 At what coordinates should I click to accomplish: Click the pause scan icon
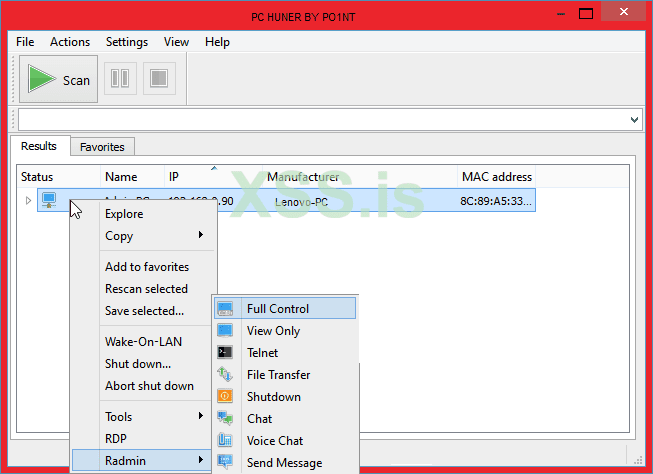120,78
